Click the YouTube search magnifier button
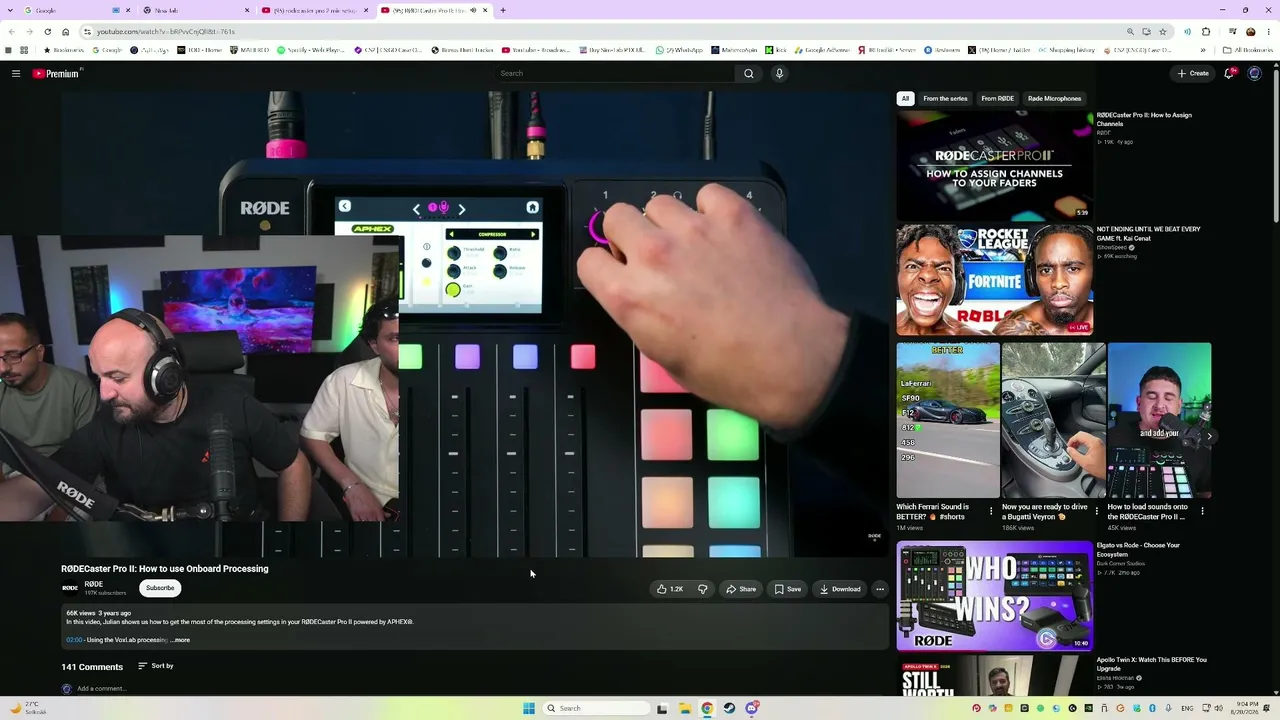 pos(748,73)
